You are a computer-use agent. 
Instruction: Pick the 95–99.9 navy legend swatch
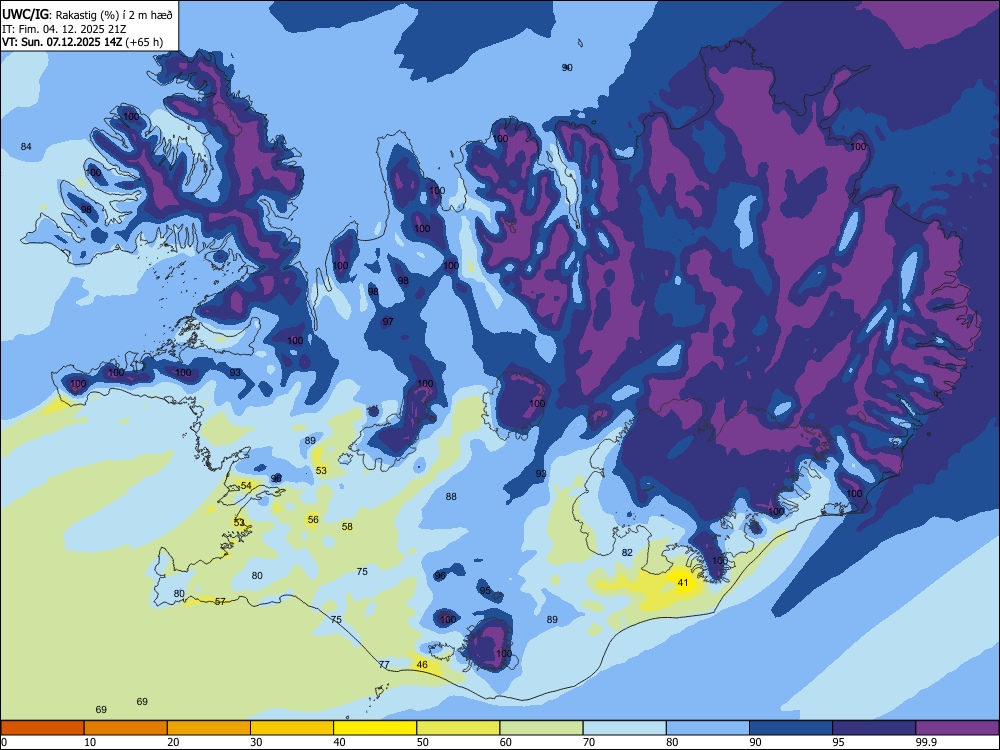[874, 728]
